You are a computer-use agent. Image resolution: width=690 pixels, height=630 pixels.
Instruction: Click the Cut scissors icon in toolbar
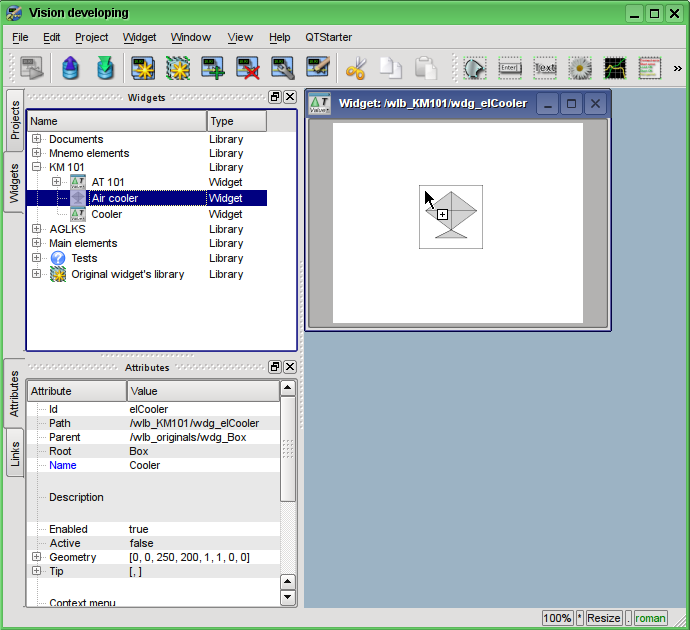click(355, 68)
